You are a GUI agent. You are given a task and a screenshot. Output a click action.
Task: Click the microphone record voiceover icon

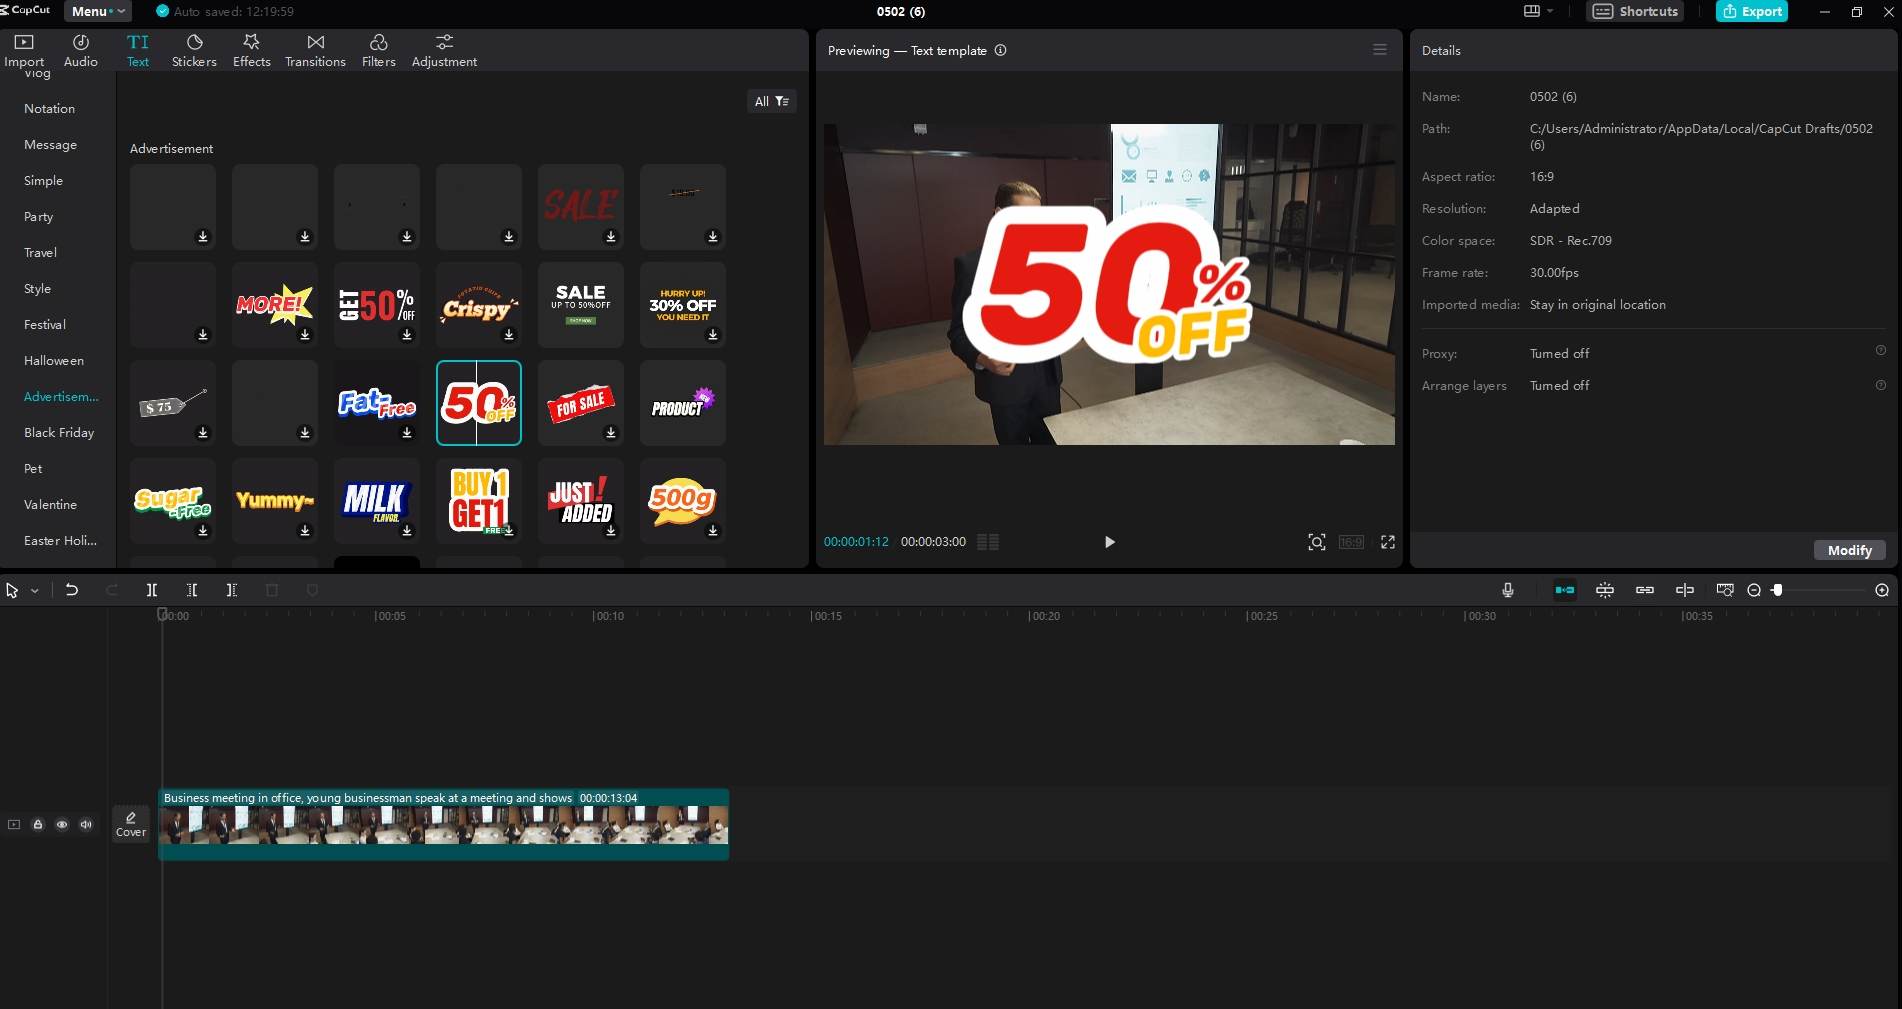click(x=1508, y=590)
